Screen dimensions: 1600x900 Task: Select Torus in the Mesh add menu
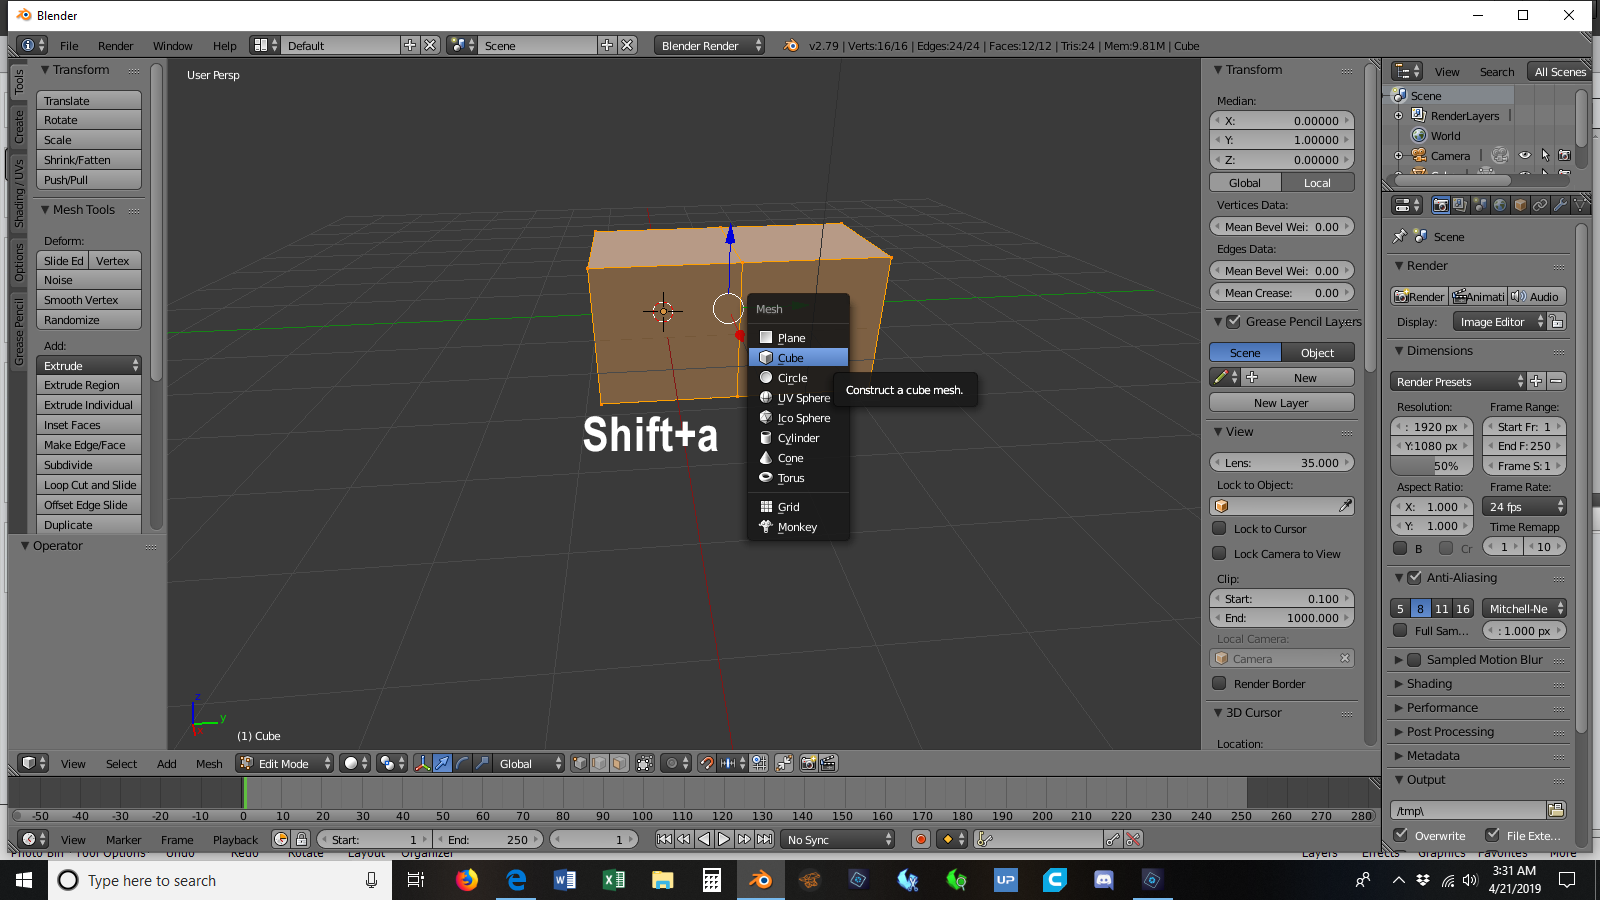[798, 477]
